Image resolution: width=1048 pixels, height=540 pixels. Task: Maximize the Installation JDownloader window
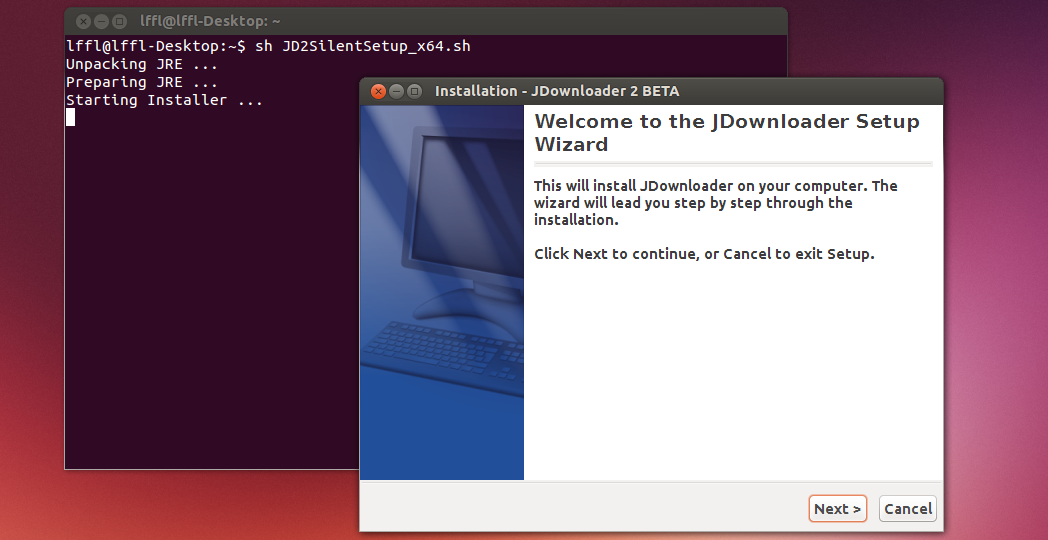414,92
